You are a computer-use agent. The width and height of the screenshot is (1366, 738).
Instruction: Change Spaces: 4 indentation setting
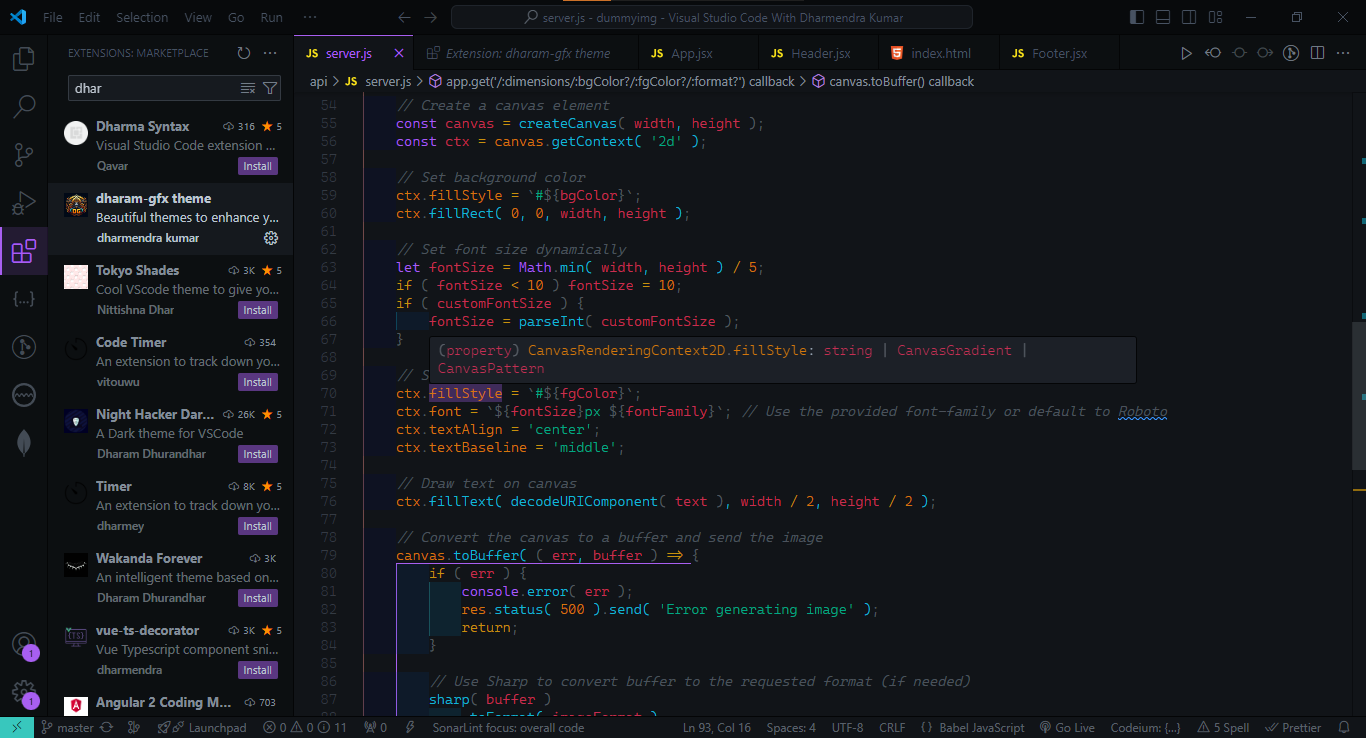[x=791, y=728]
